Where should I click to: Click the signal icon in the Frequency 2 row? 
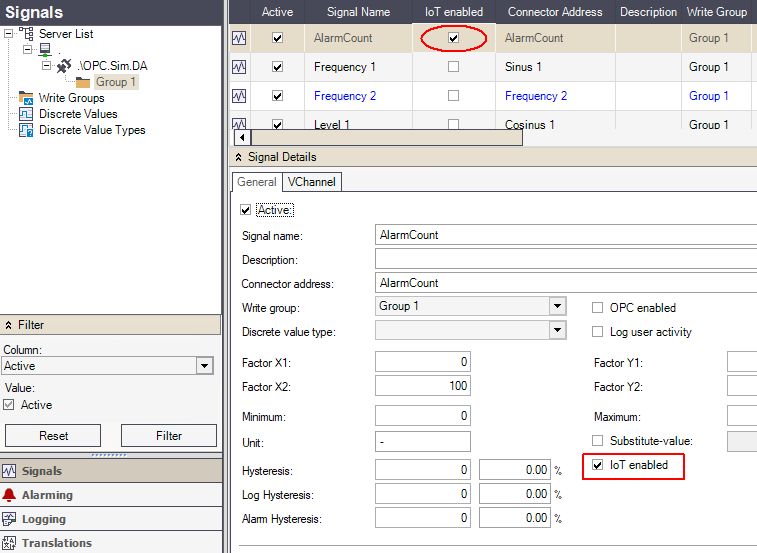coord(239,96)
